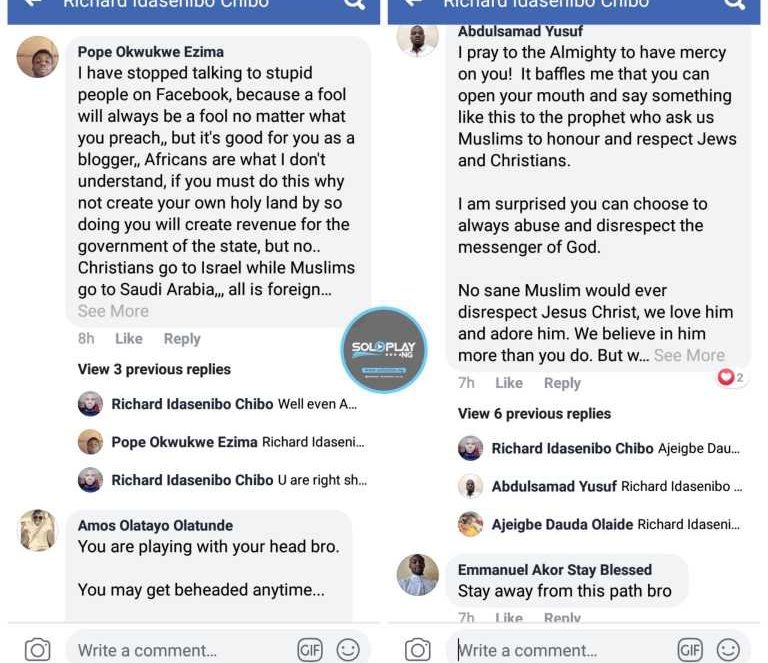
Task: Tap the search icon in the left header
Action: (354, 4)
